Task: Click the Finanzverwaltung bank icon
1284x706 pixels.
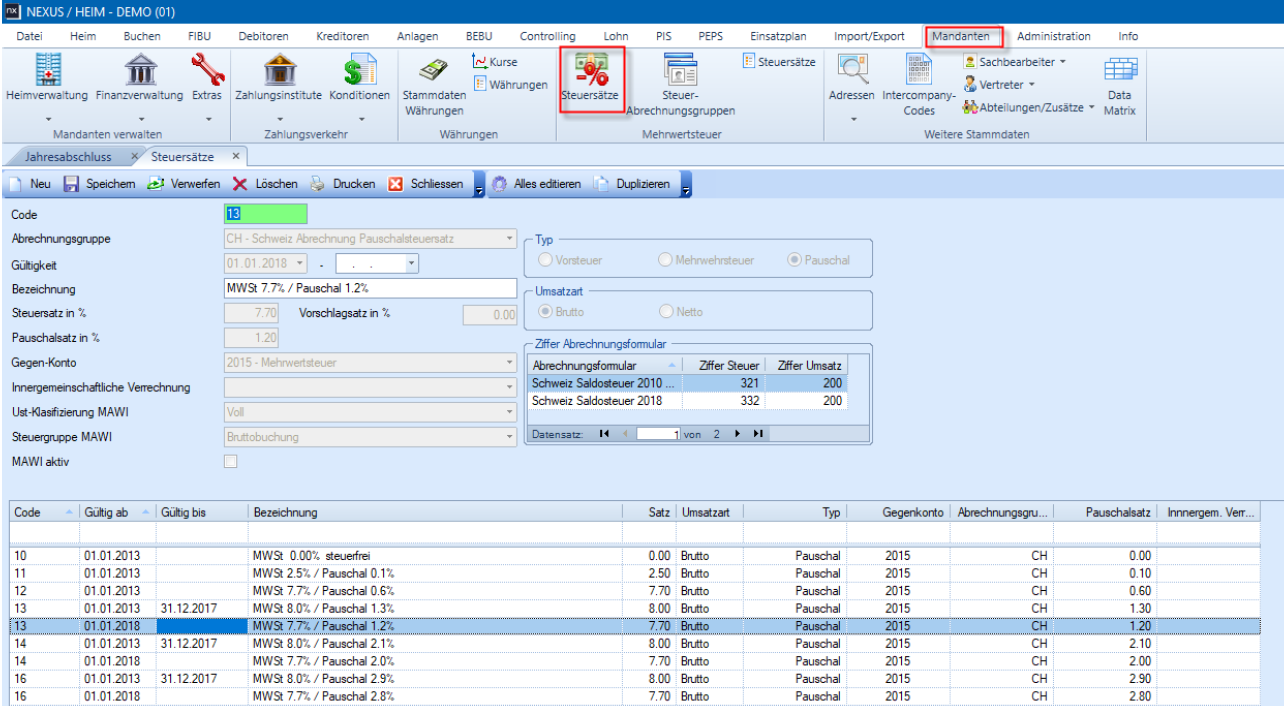Action: [x=139, y=70]
